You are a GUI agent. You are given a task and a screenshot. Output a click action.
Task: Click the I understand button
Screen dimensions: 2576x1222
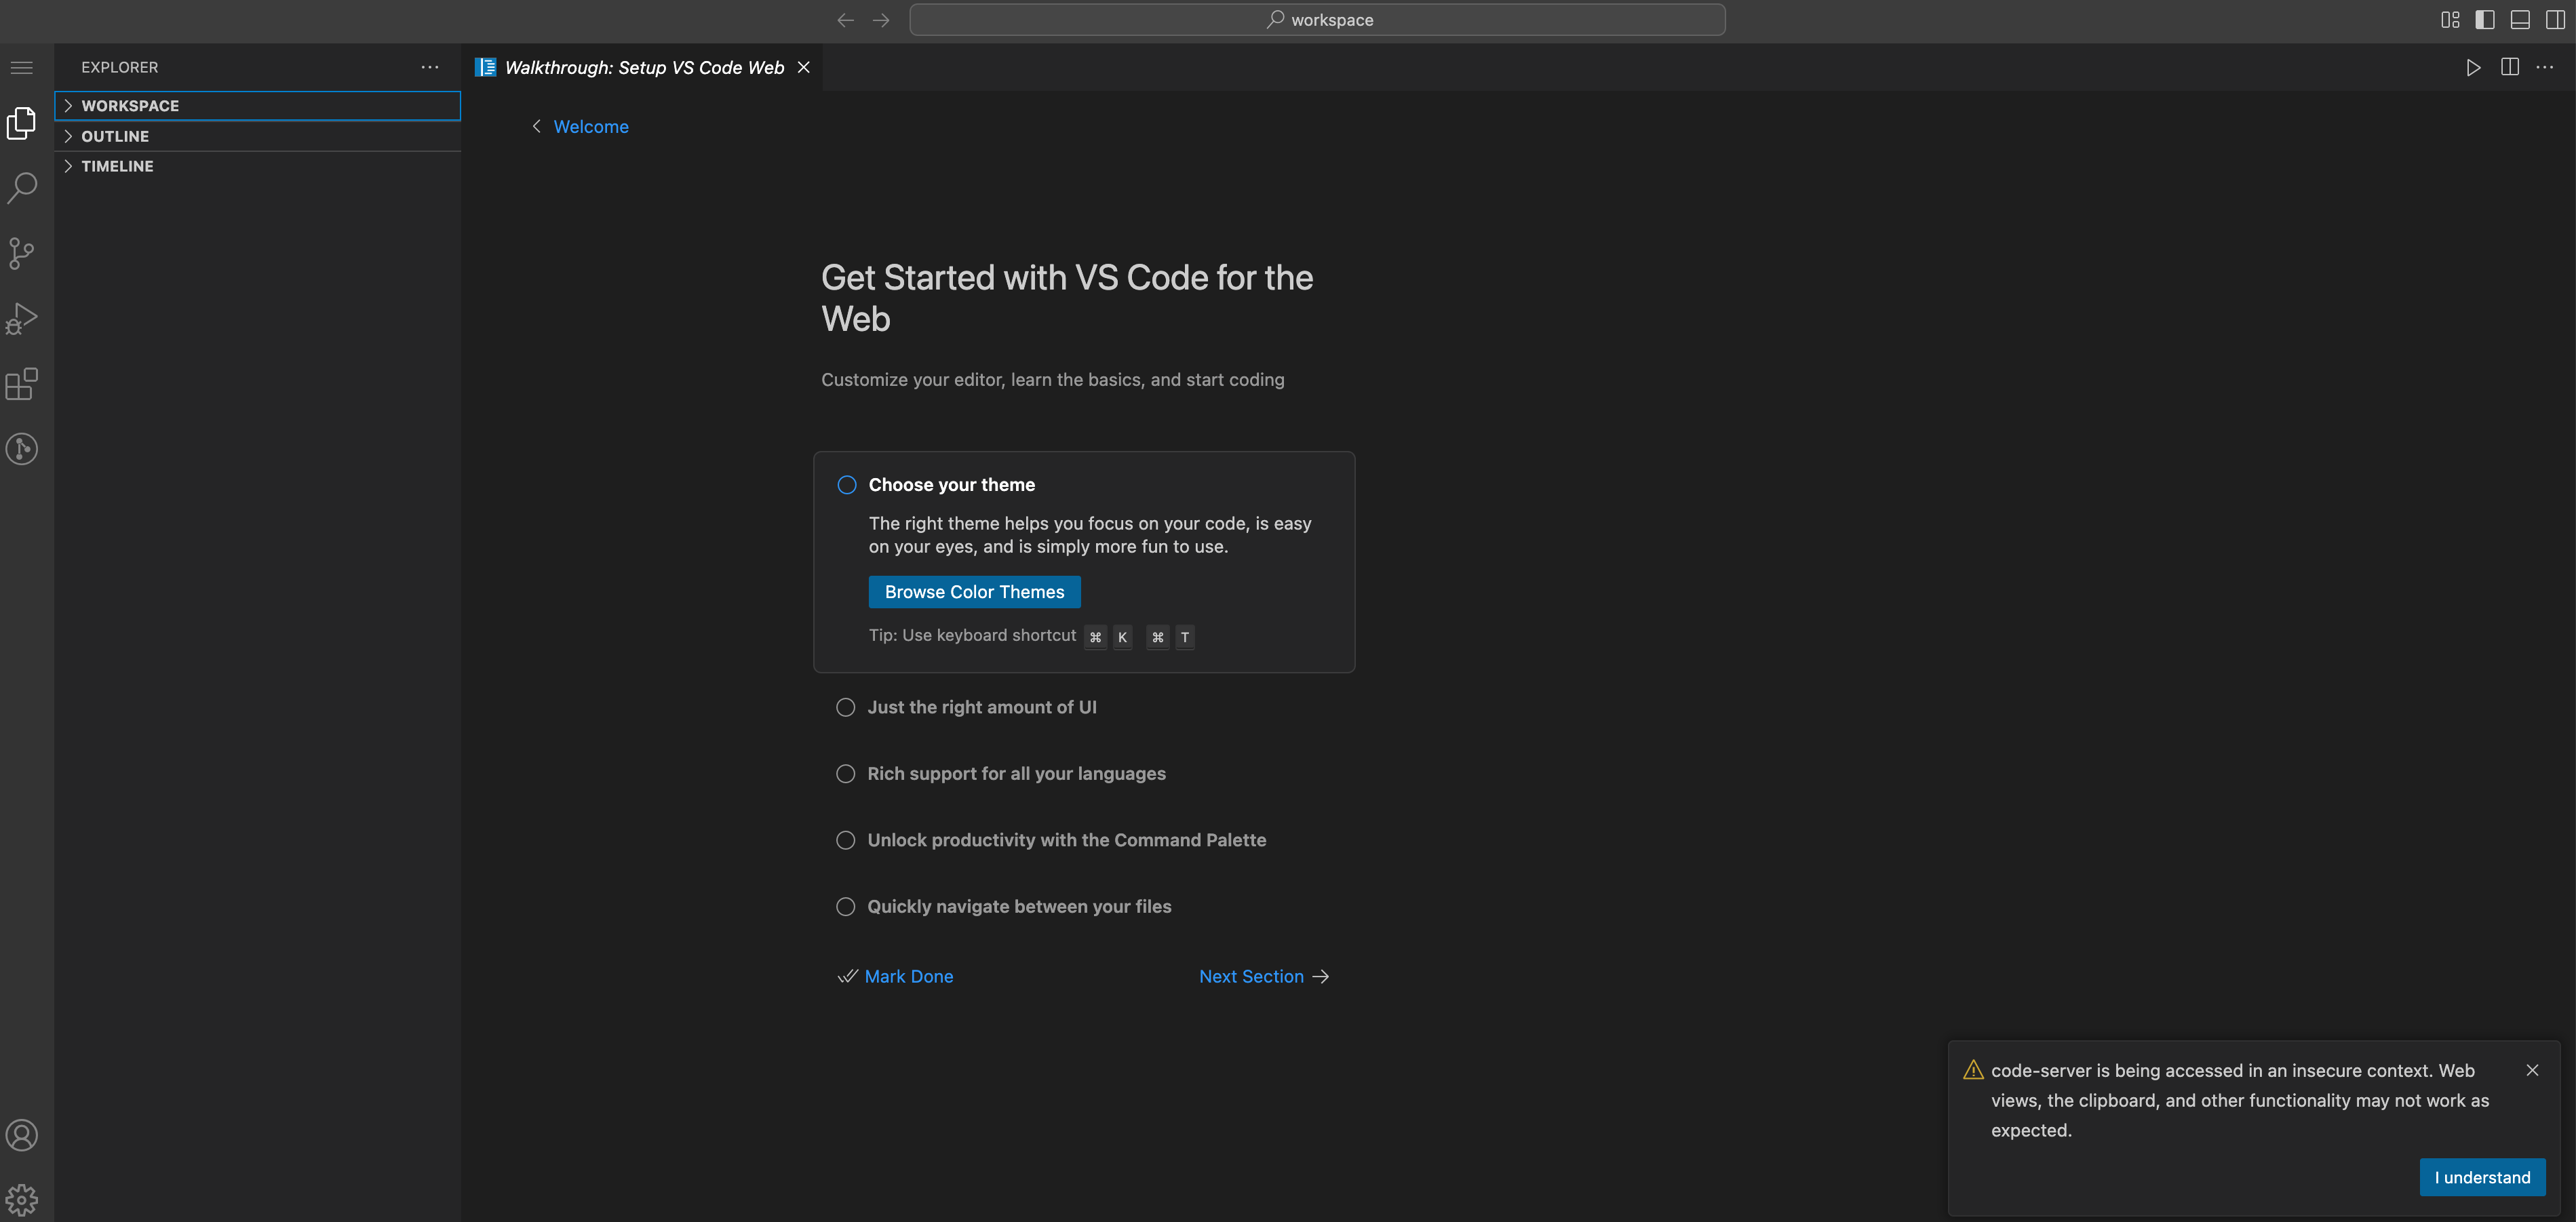2482,1177
